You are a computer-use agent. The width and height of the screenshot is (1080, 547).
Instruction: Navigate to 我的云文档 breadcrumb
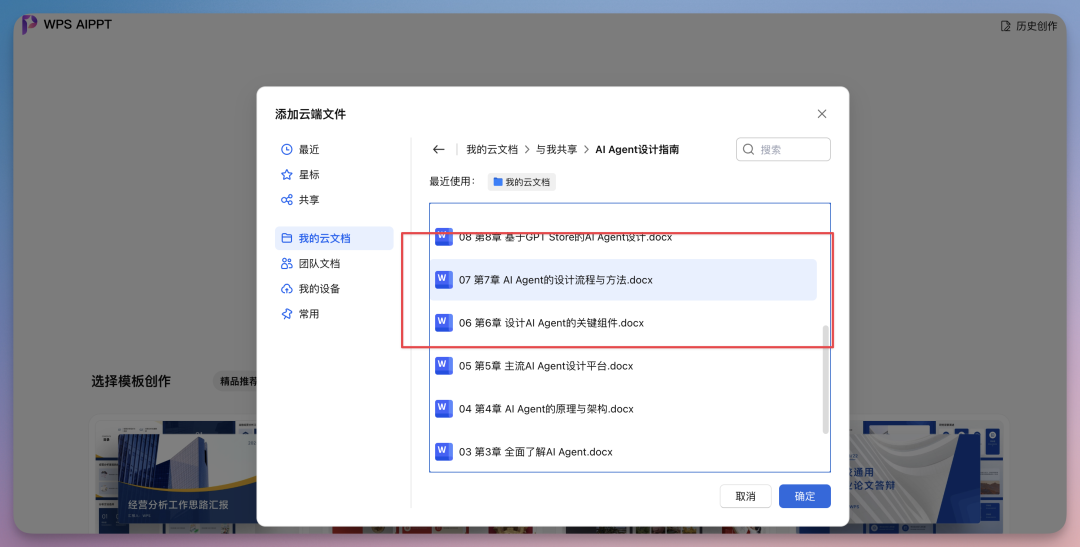[492, 149]
